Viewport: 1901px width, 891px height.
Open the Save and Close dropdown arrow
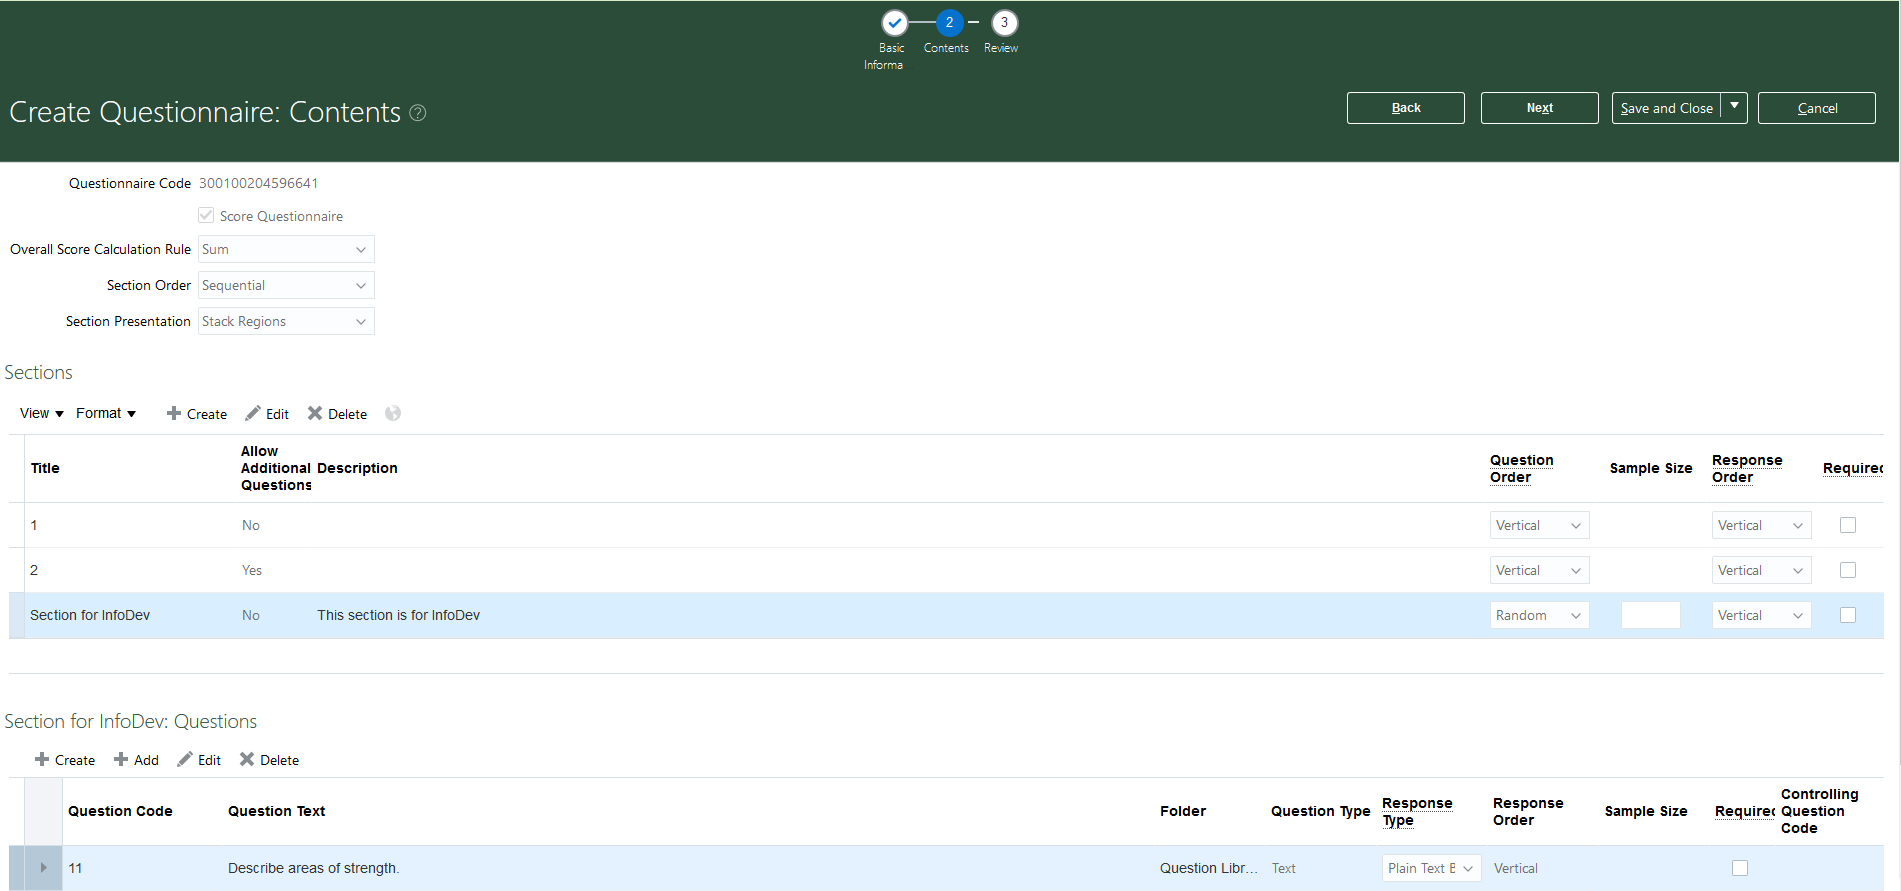1734,107
